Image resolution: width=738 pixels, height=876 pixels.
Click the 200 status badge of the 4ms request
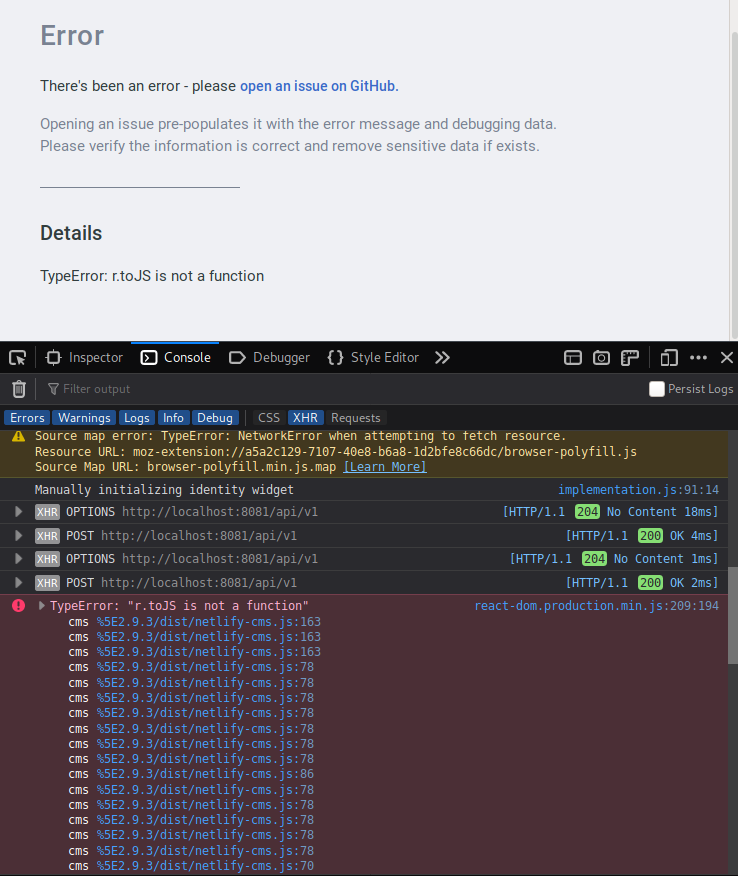tap(650, 536)
